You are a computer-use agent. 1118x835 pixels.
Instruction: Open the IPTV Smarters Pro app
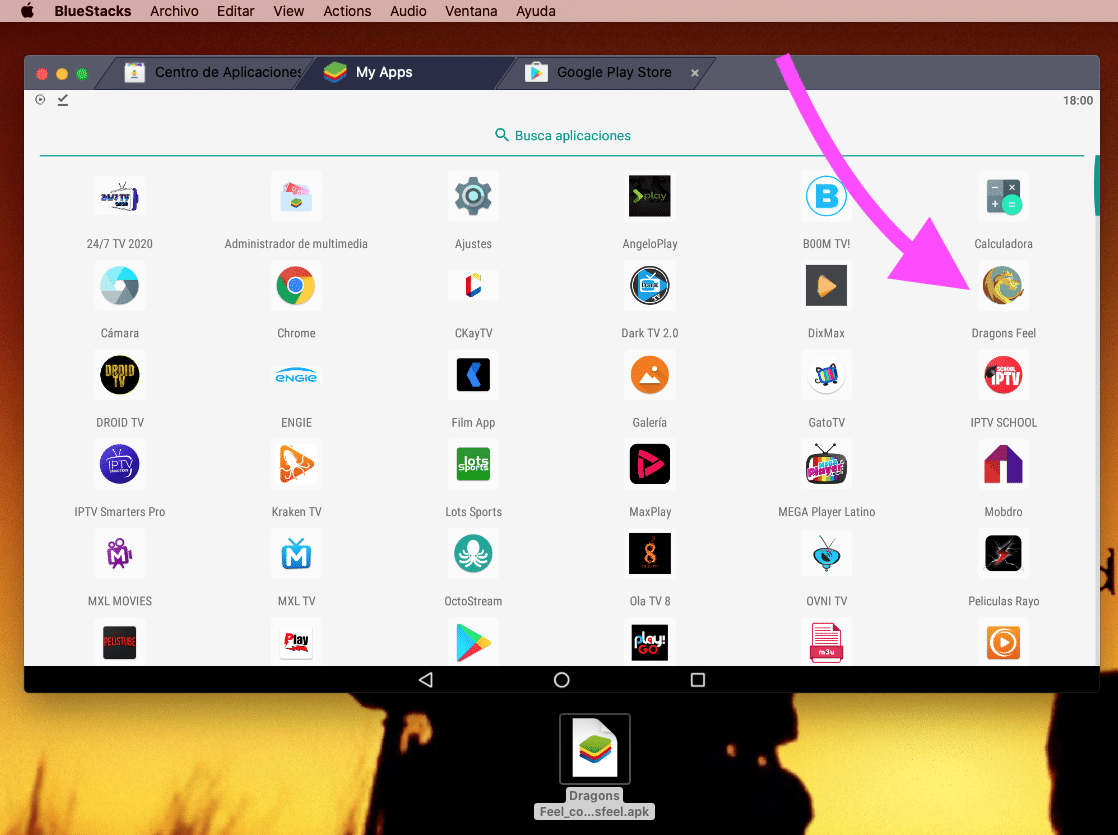pyautogui.click(x=119, y=465)
